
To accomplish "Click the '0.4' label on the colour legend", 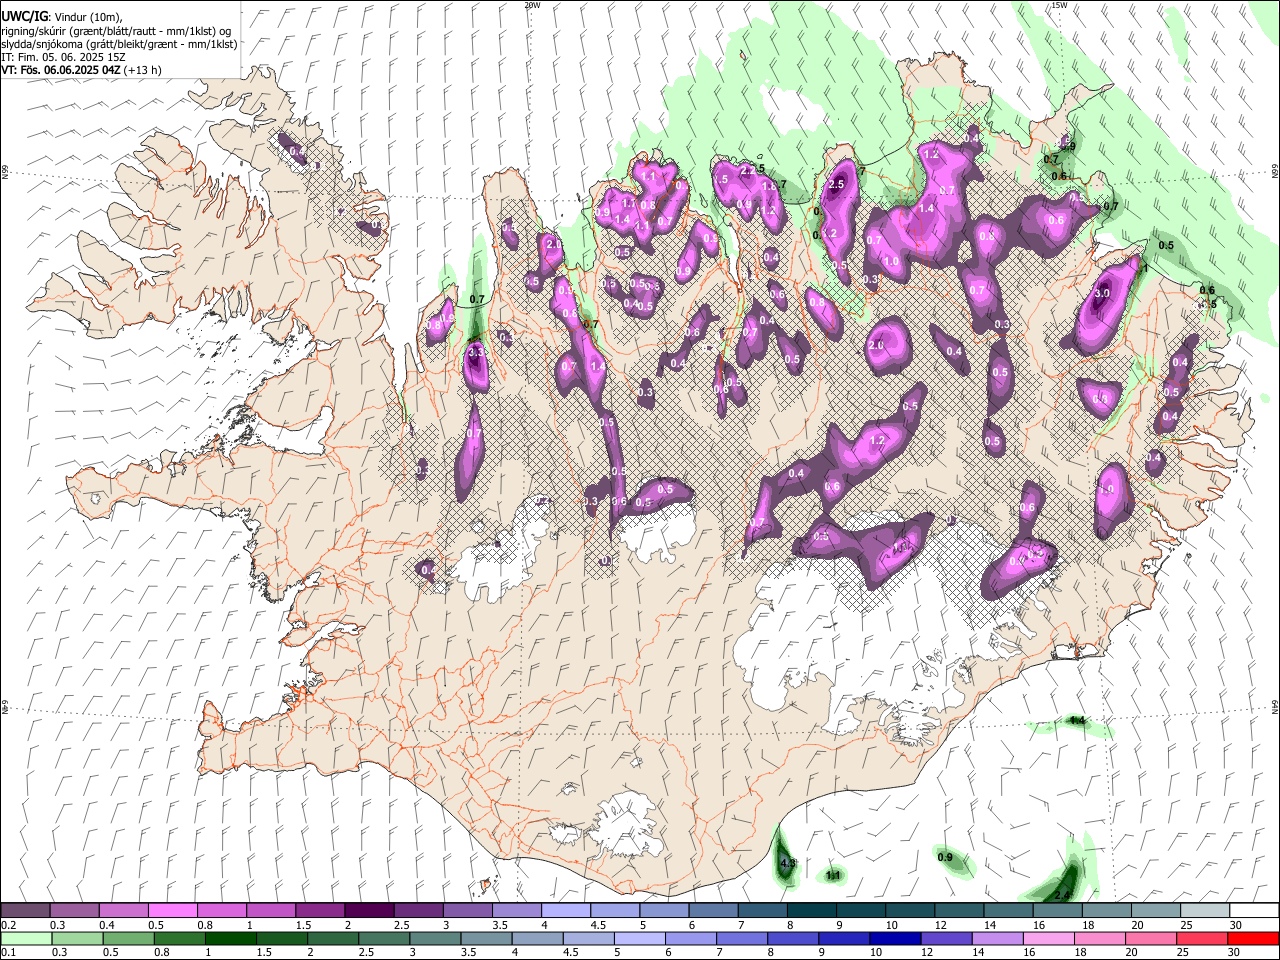I will tap(107, 925).
